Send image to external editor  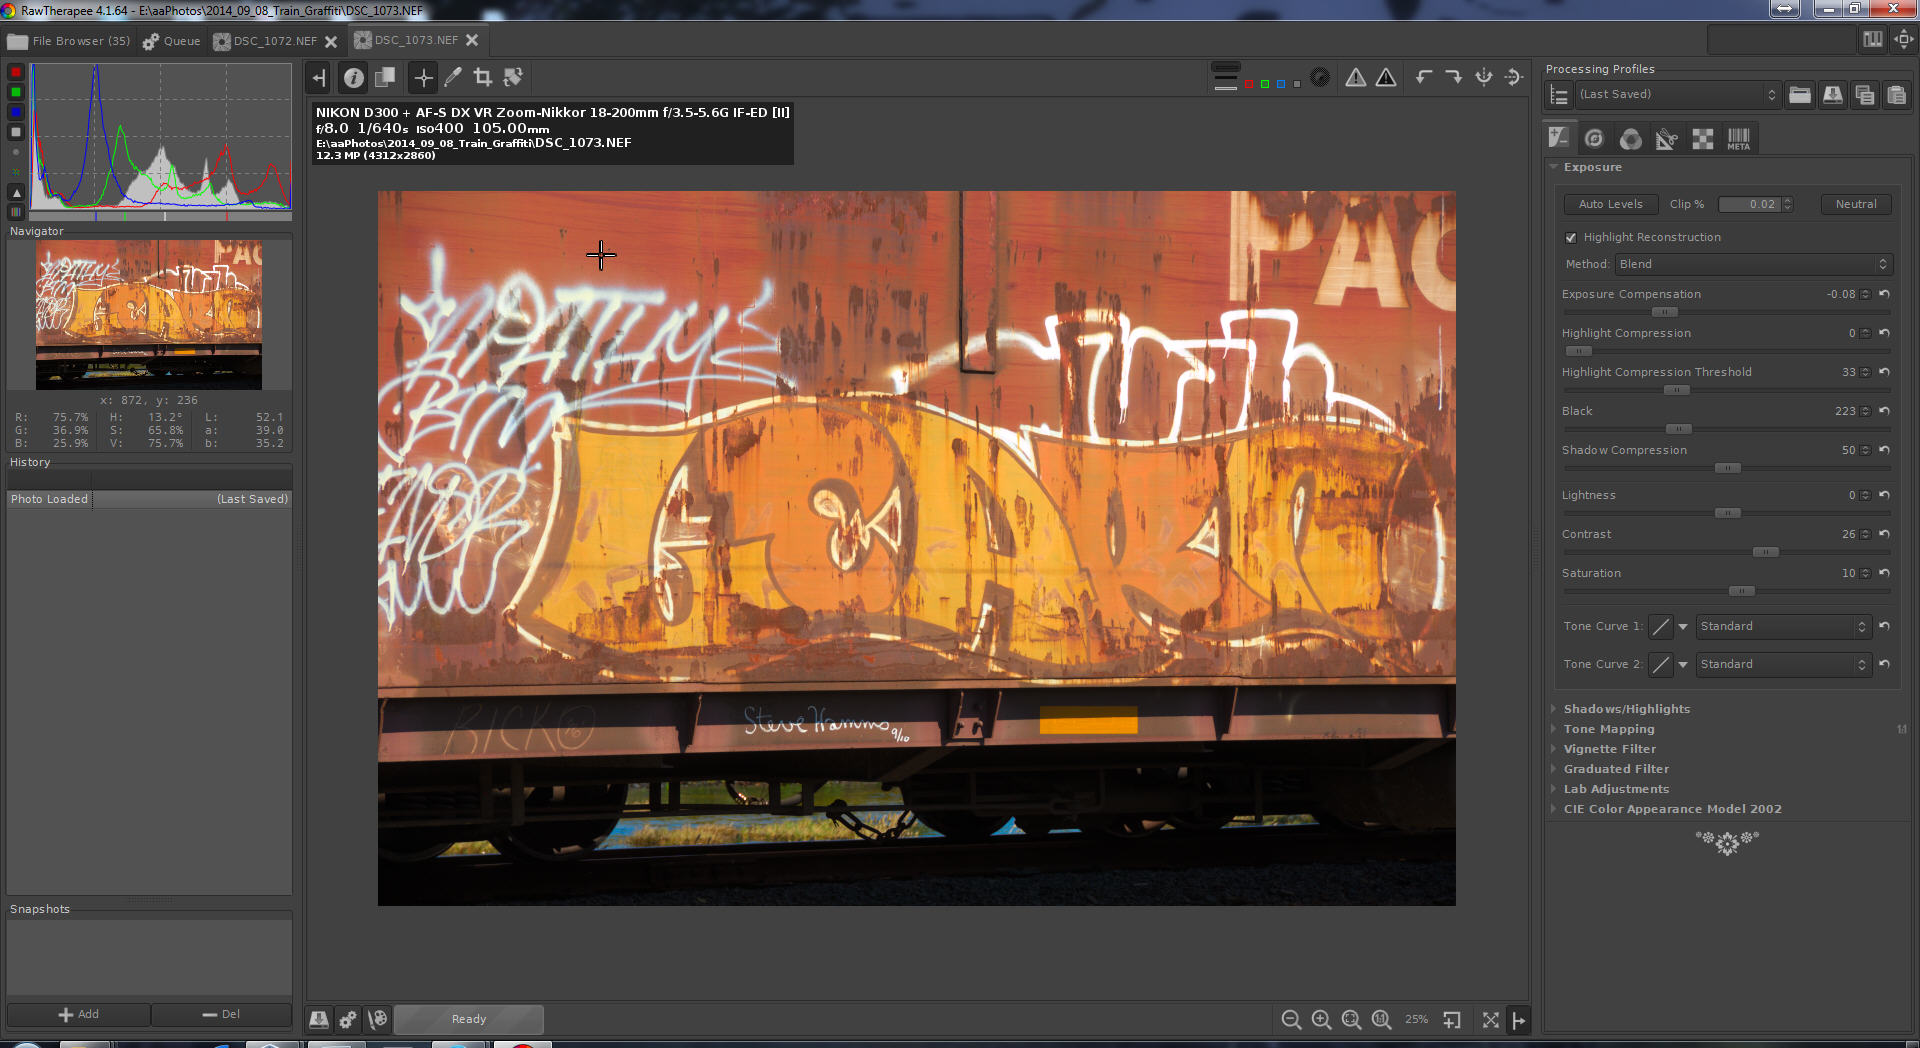point(377,1019)
